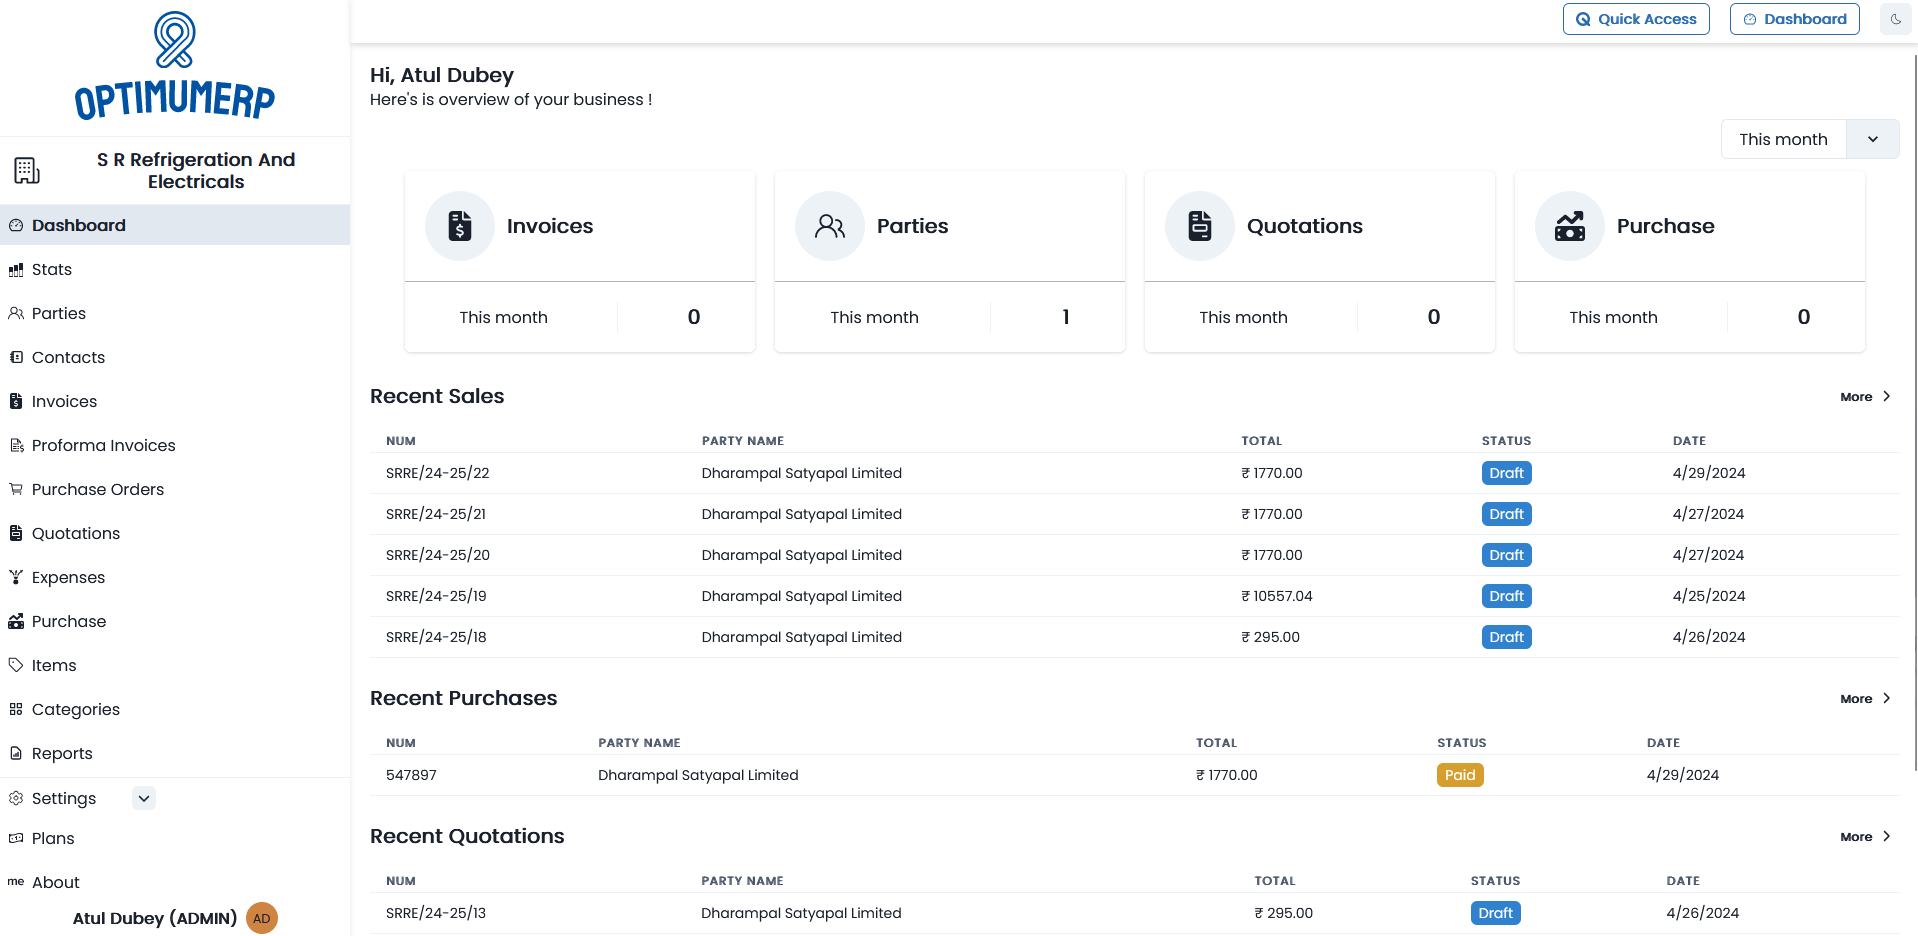Viewport: 1918px width, 936px height.
Task: Click invoice number SRRE/24-25/21
Action: 436,514
